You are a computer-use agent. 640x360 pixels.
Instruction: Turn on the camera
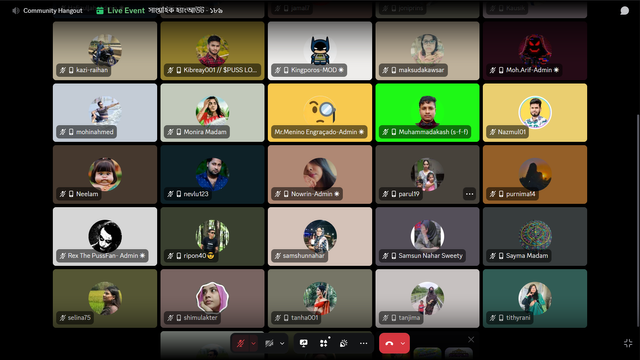[269, 343]
